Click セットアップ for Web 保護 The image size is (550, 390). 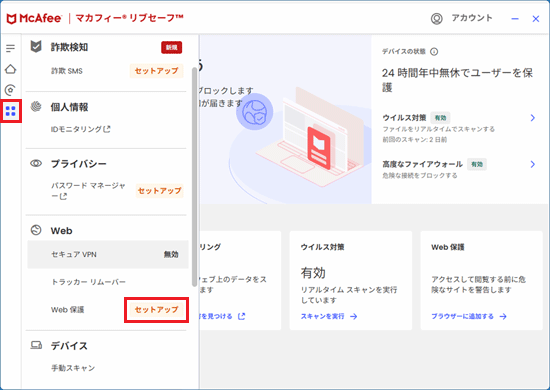tap(156, 310)
